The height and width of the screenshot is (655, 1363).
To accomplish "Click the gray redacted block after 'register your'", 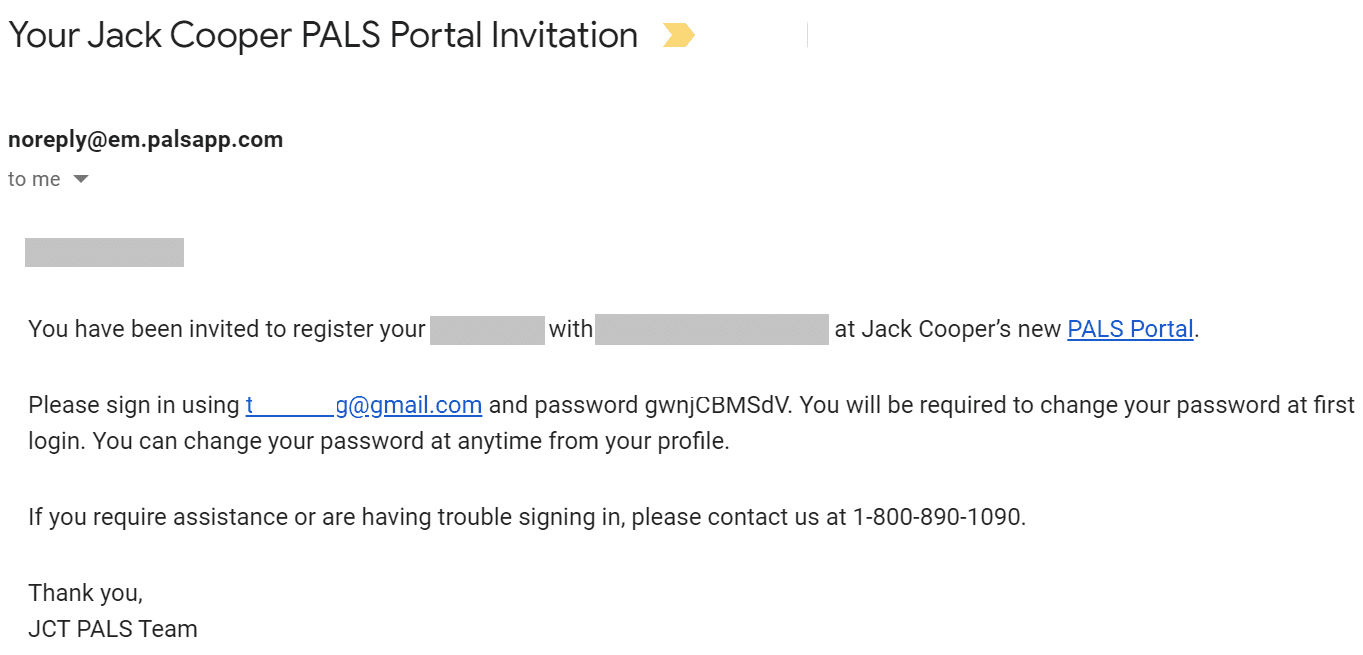I will point(487,329).
